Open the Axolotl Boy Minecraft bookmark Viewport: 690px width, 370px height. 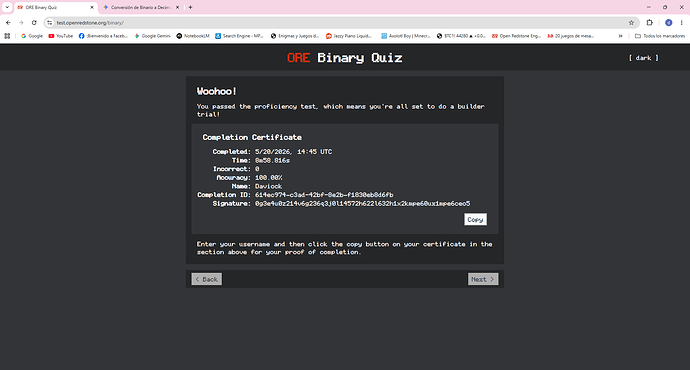pos(405,36)
